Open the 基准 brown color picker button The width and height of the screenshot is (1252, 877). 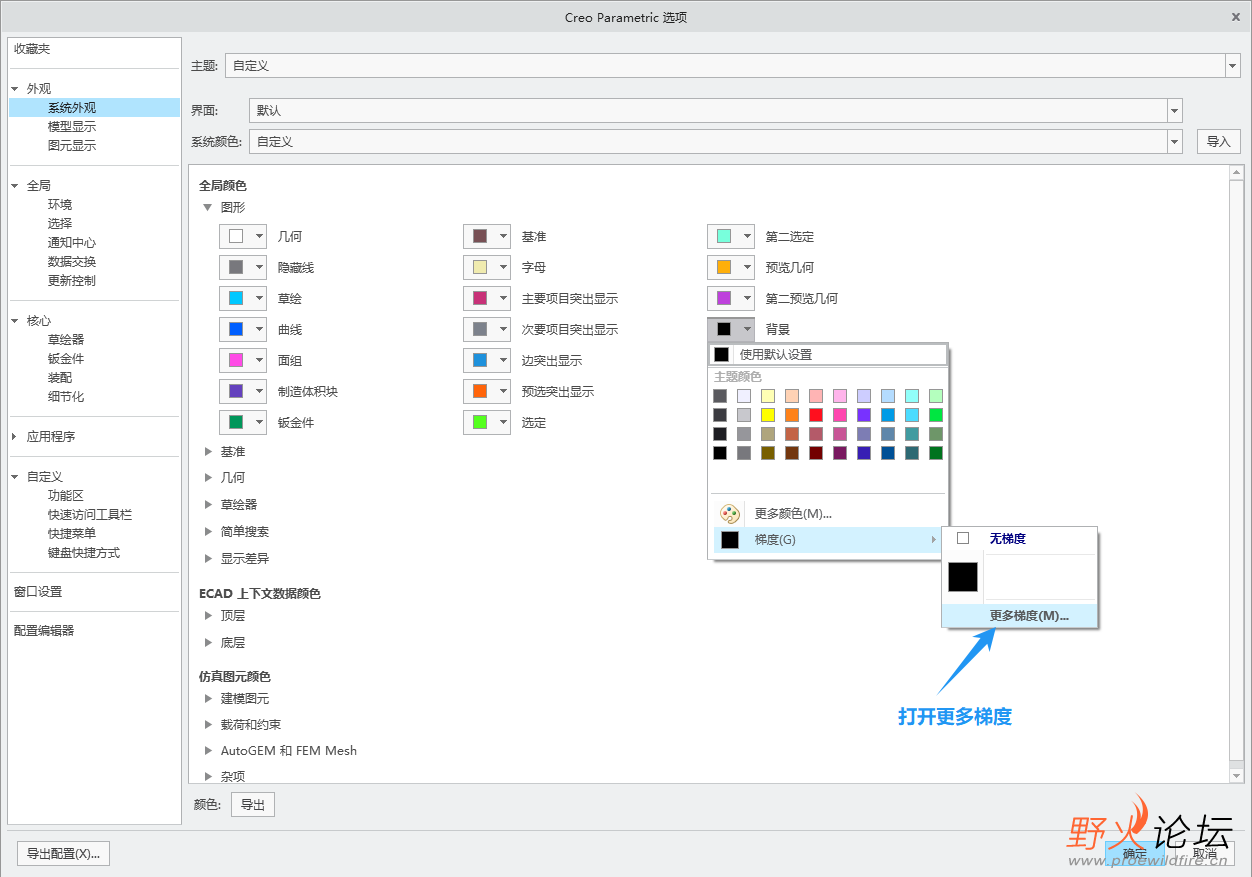[x=487, y=237]
